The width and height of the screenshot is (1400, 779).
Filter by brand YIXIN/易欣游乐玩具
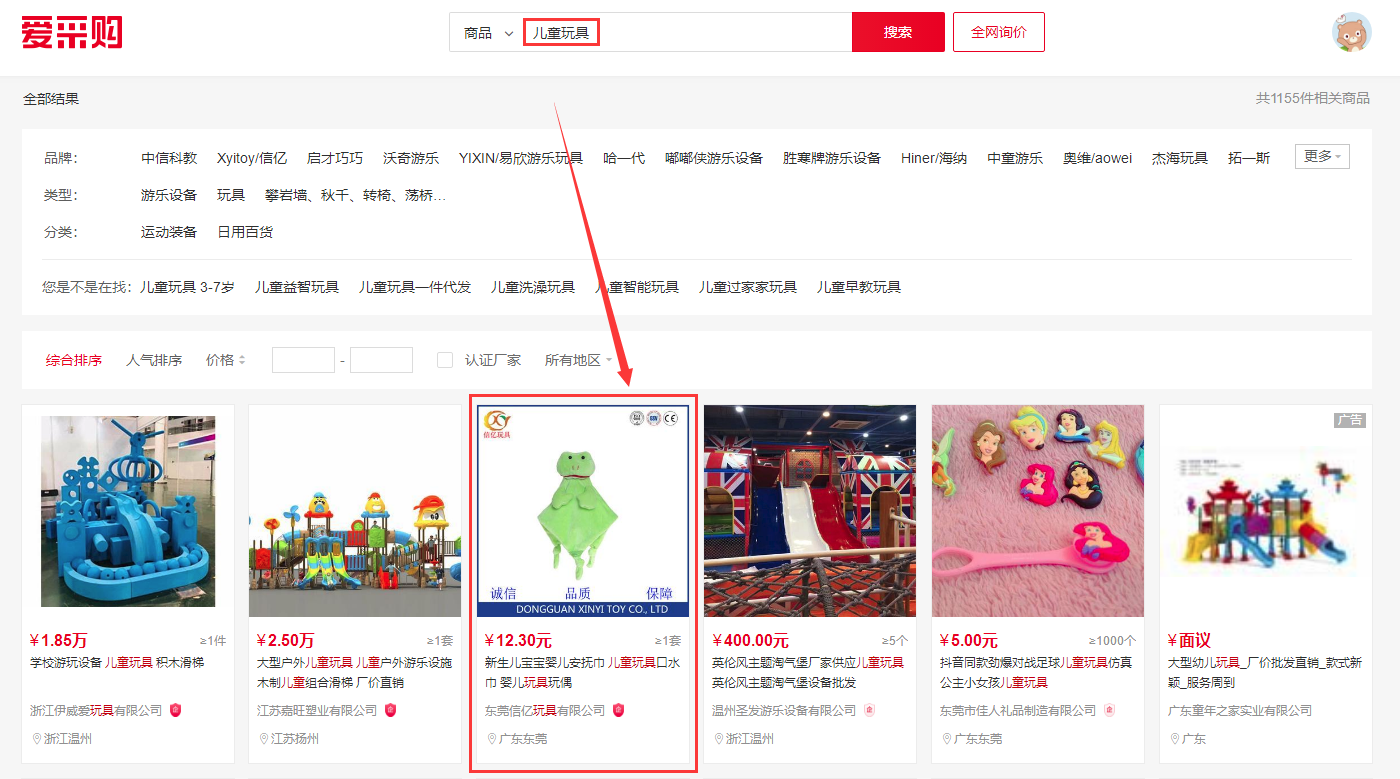(x=521, y=158)
